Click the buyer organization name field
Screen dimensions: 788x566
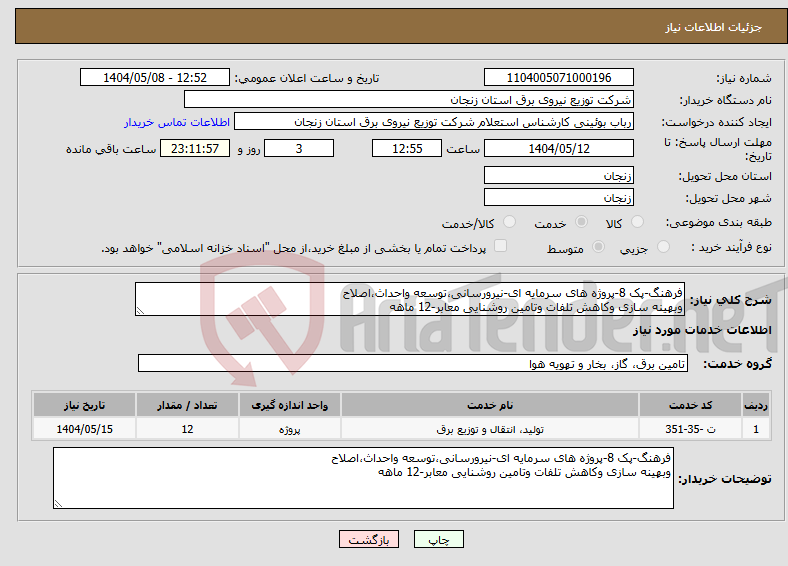[x=409, y=100]
